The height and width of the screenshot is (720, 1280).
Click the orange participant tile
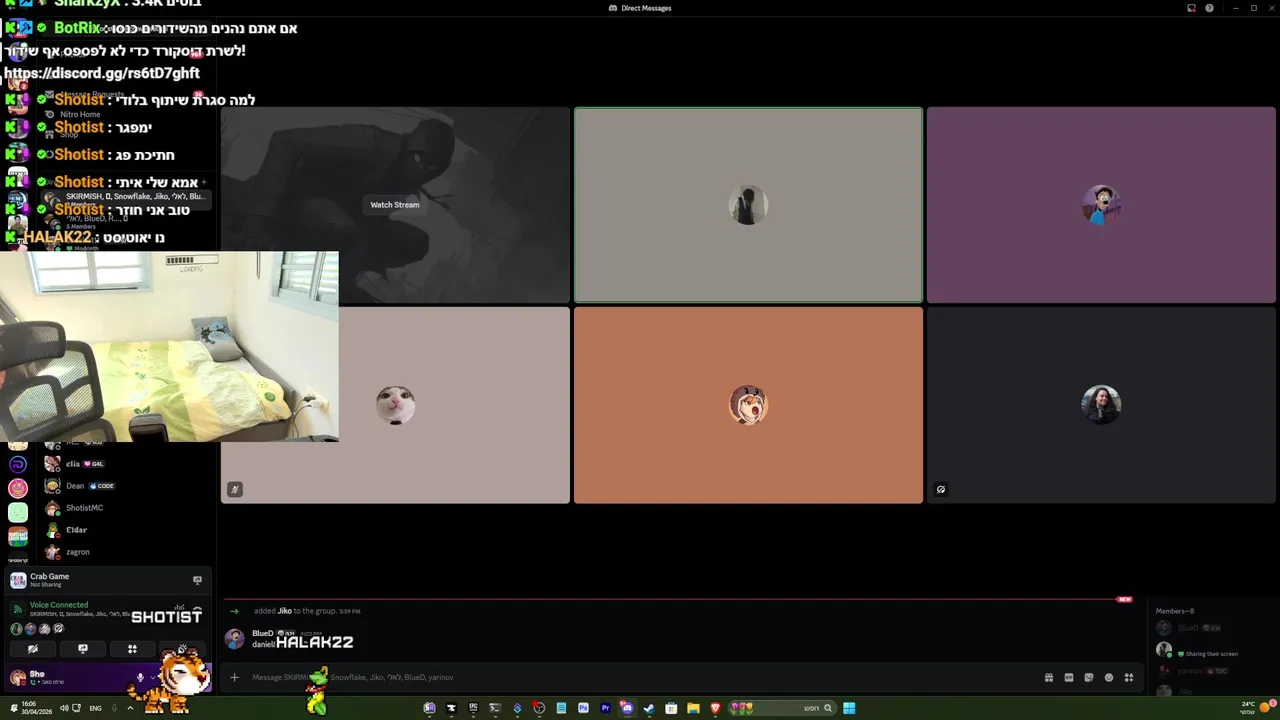[748, 405]
